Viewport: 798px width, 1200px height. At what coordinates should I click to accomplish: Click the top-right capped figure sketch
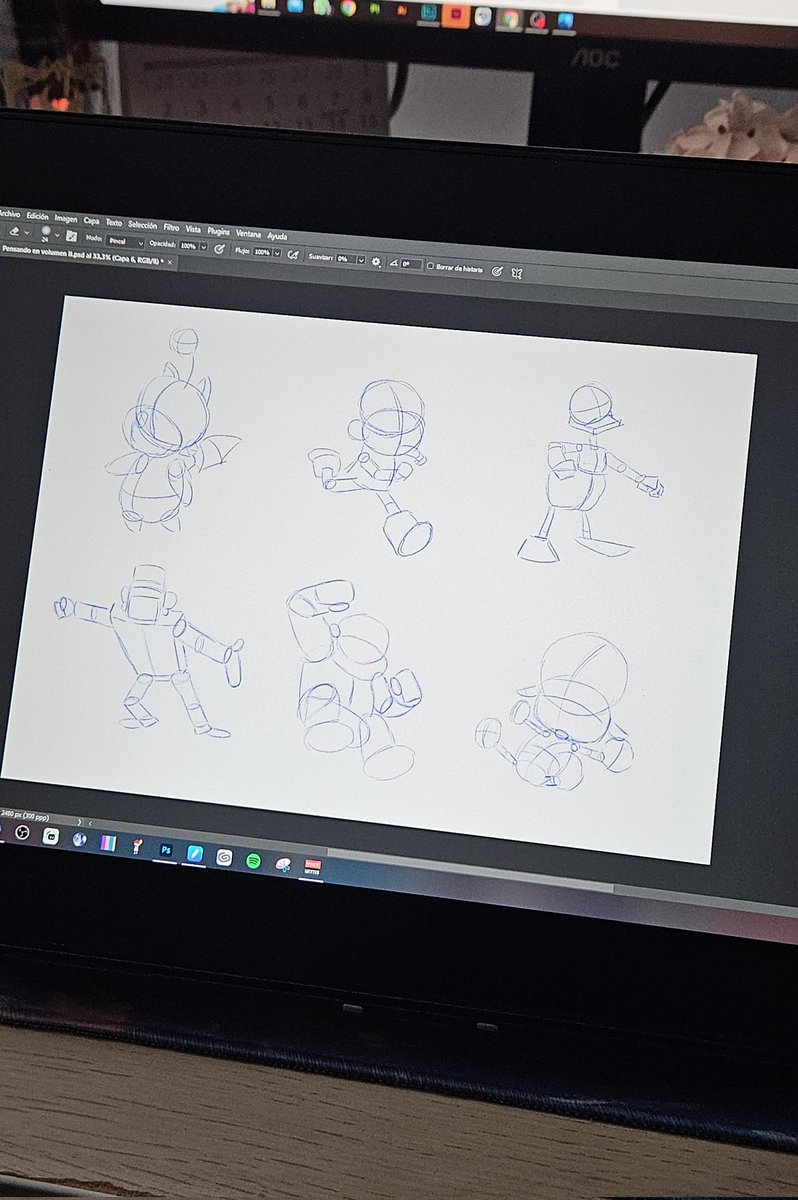pyautogui.click(x=590, y=472)
